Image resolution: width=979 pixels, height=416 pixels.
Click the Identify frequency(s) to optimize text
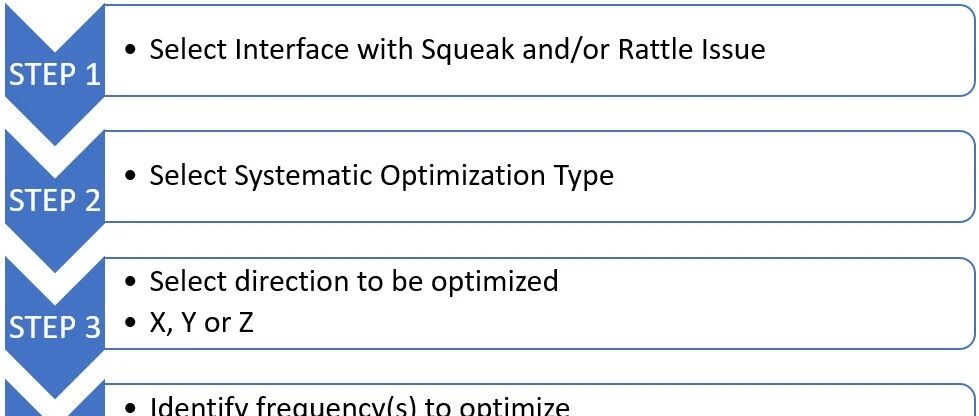[x=360, y=406]
